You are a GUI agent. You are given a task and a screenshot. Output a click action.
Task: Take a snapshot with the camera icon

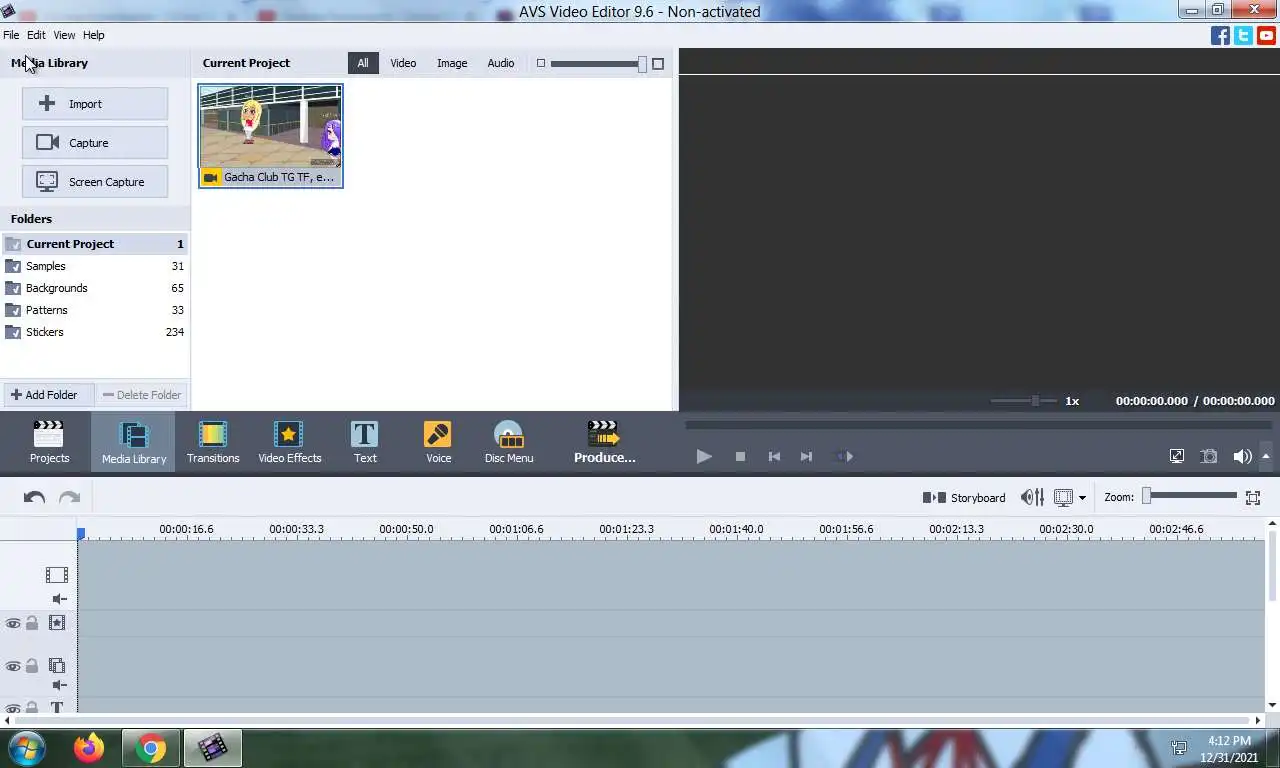[x=1209, y=456]
